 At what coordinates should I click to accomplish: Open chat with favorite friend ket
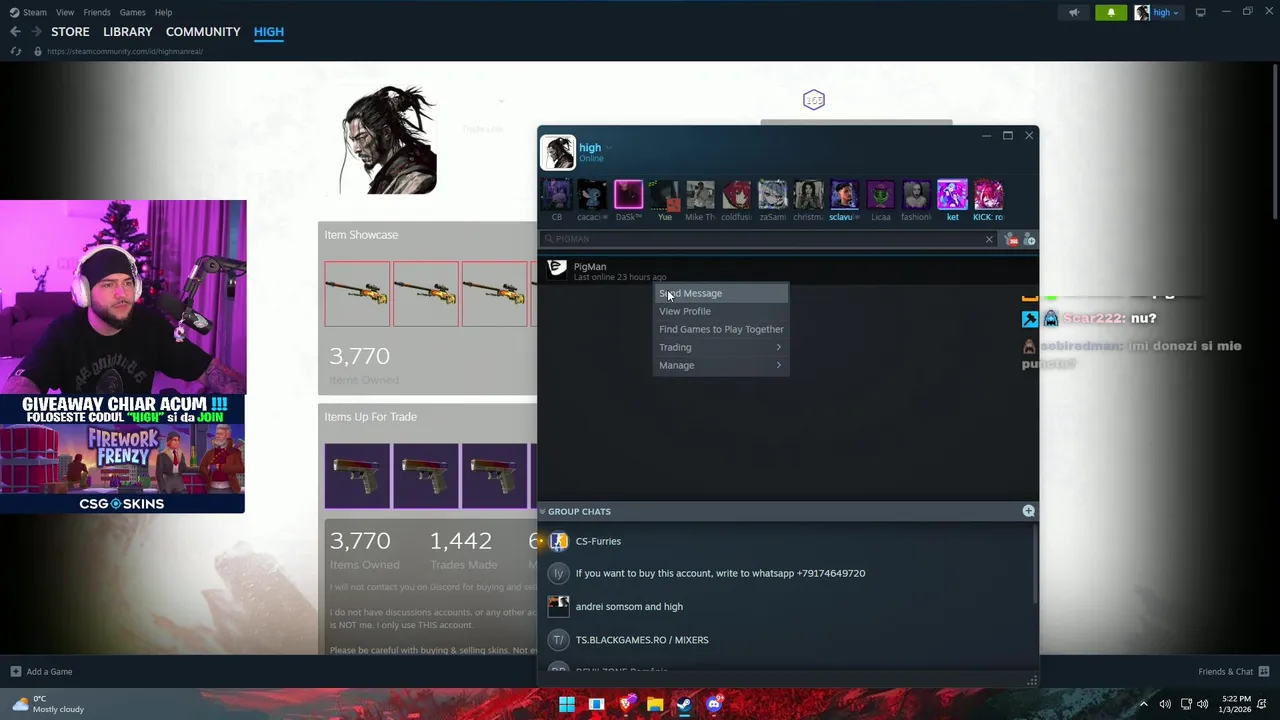coord(952,200)
